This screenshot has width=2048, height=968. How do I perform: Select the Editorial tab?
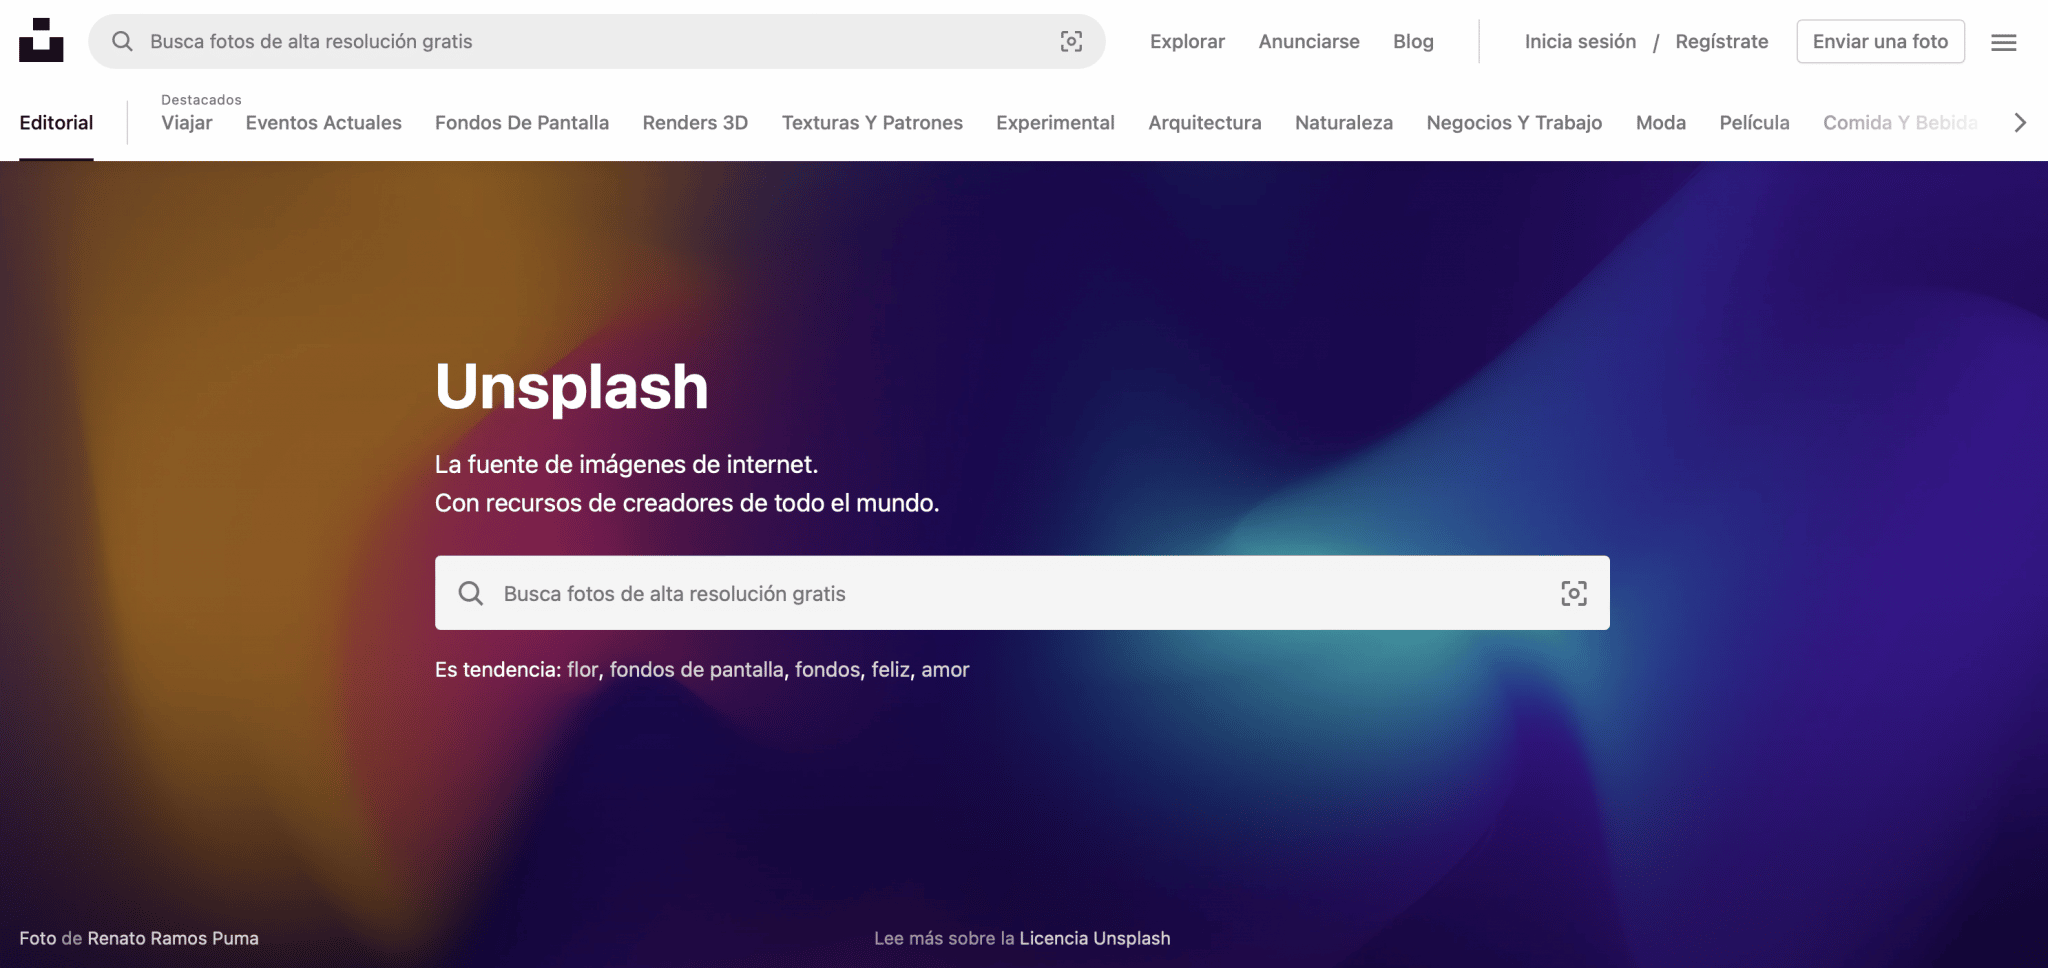[x=56, y=123]
